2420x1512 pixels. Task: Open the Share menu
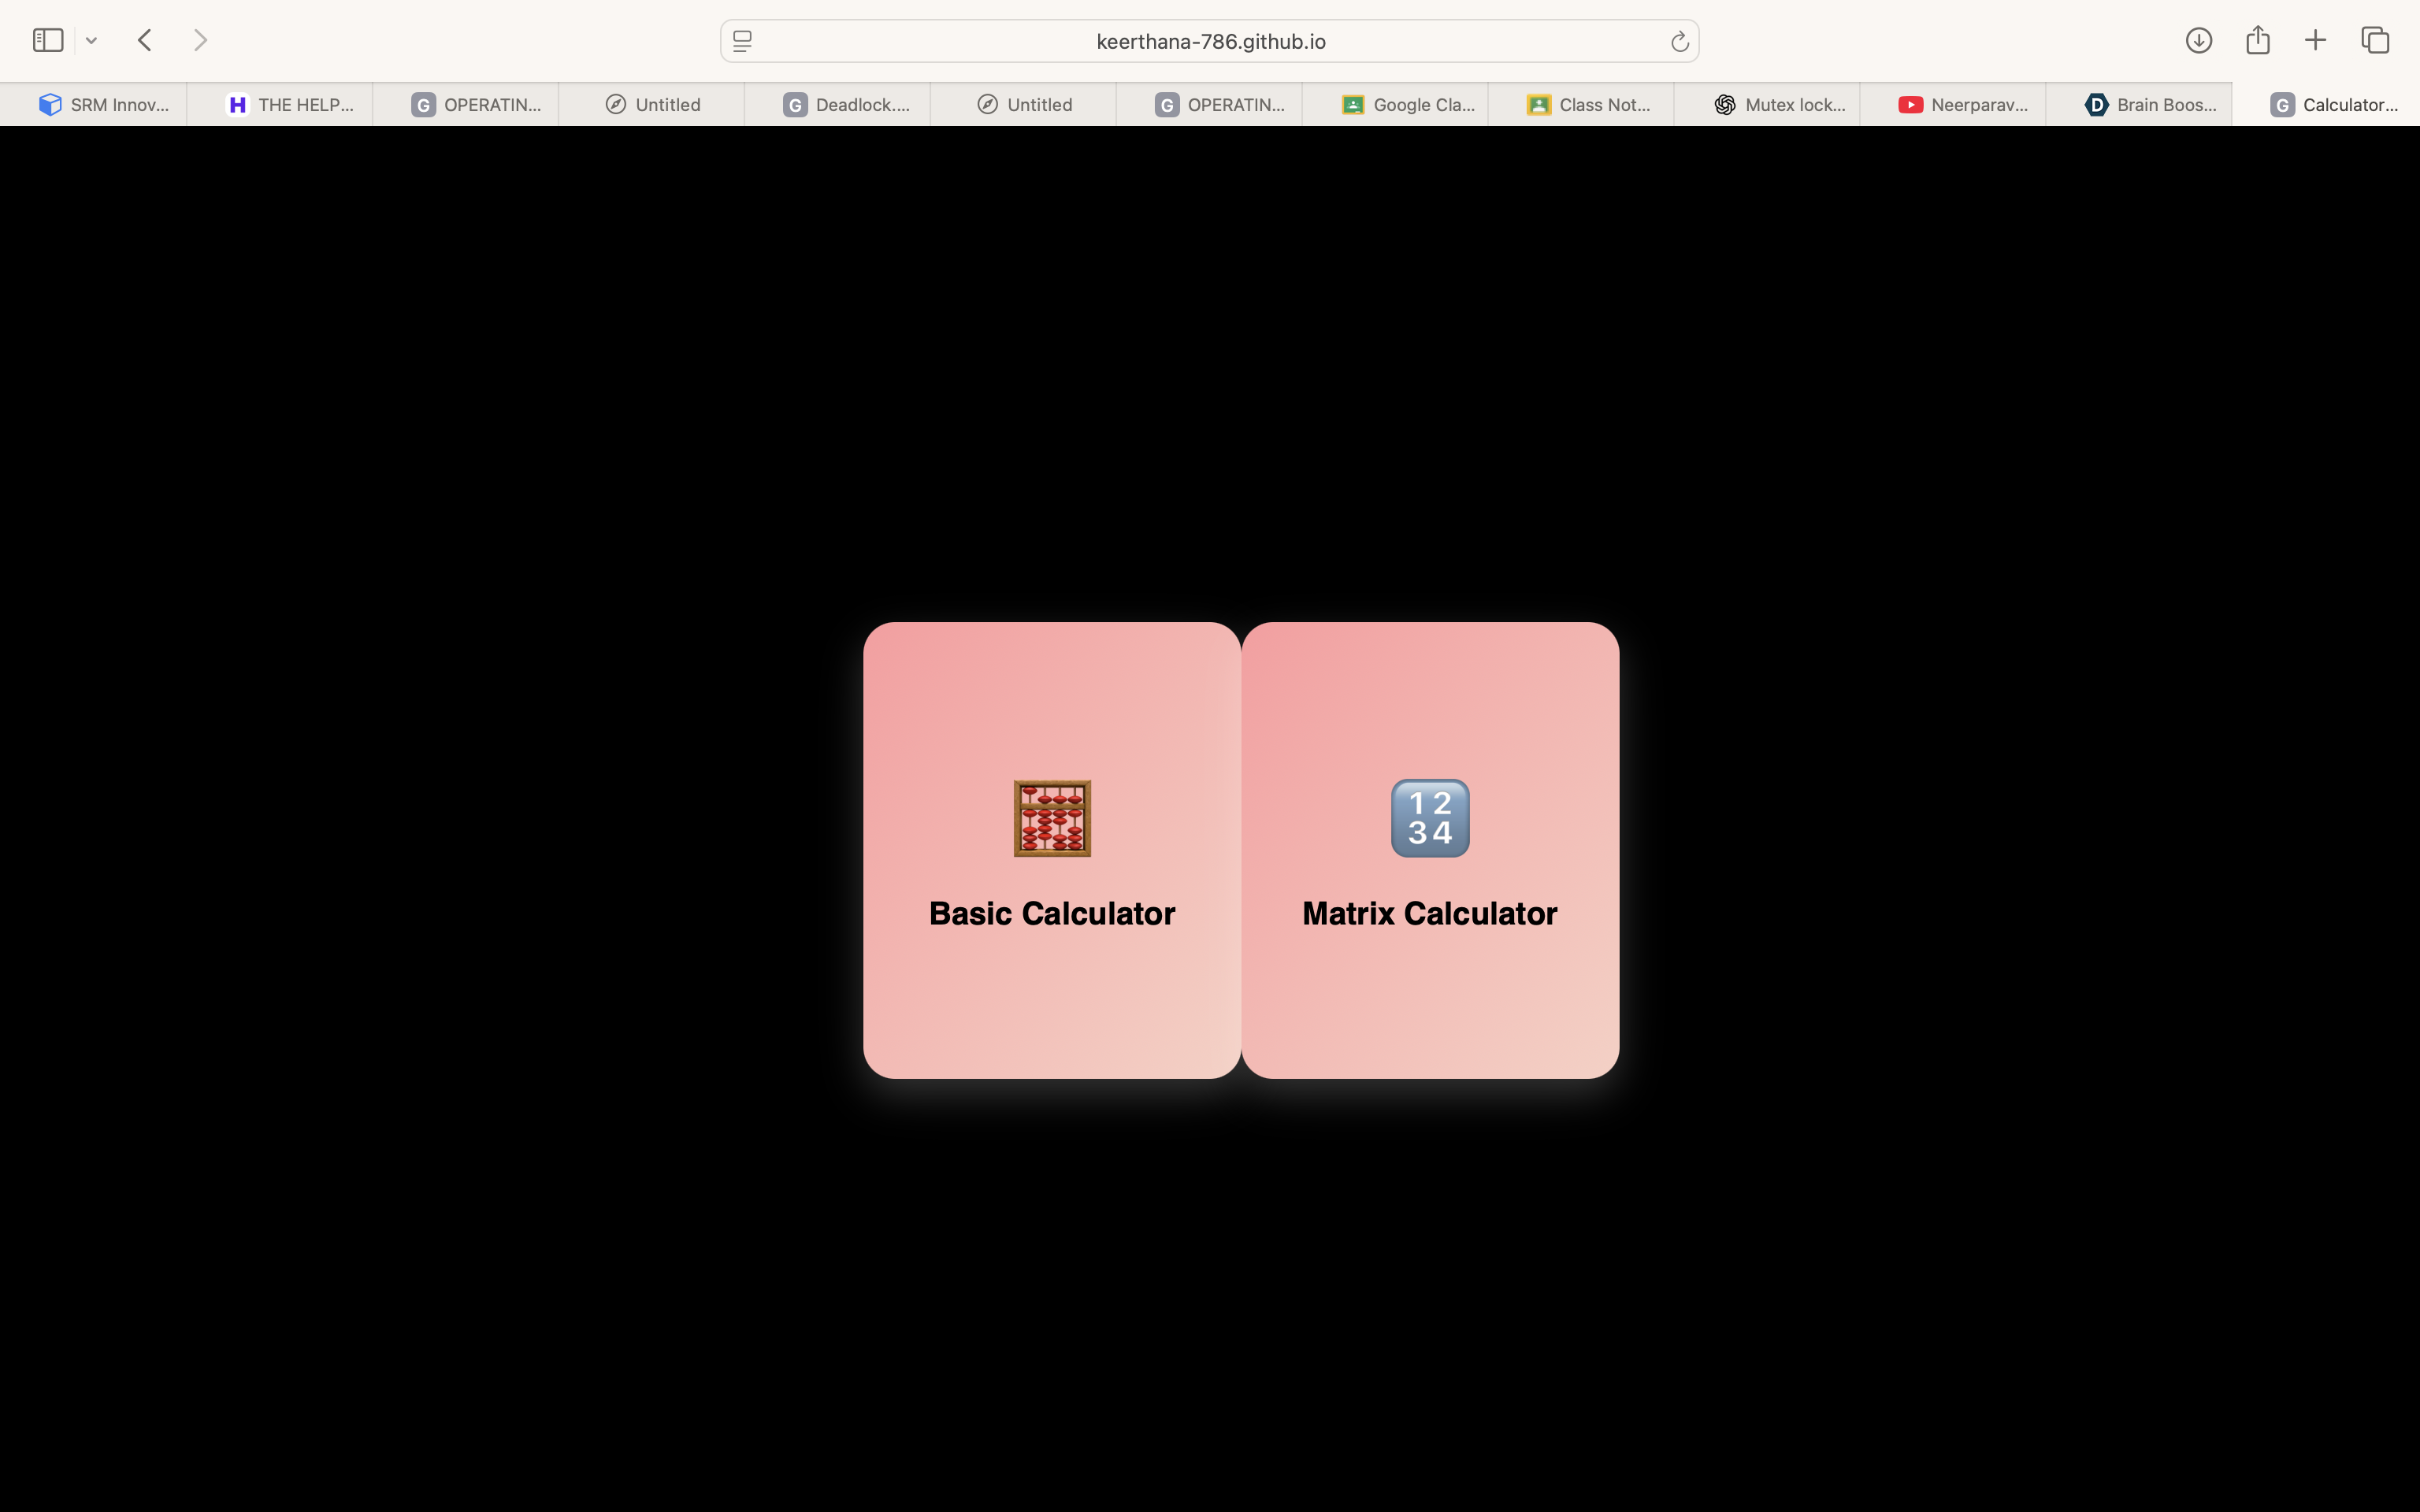coord(2257,40)
